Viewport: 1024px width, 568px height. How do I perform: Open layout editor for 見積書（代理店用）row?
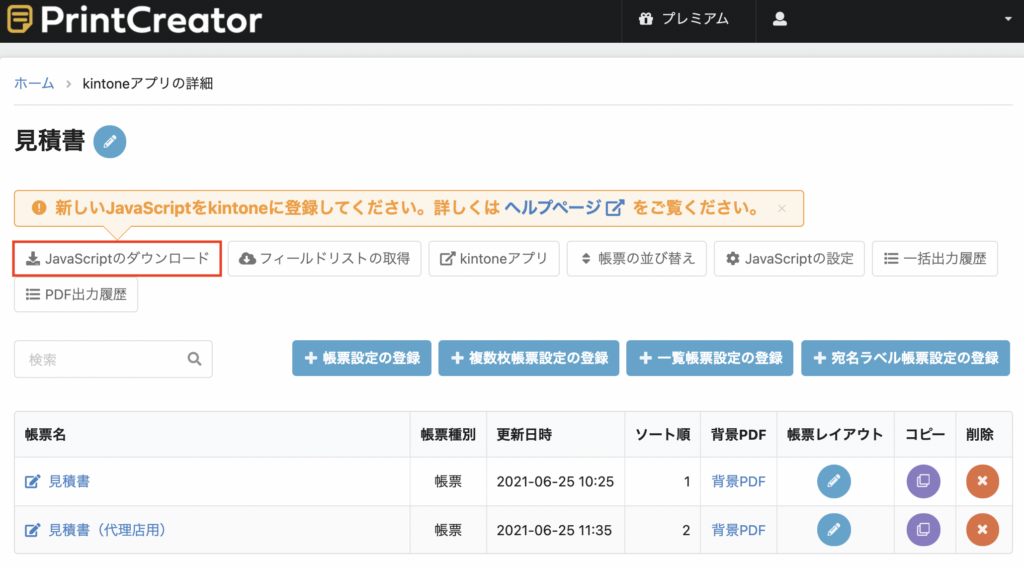834,529
